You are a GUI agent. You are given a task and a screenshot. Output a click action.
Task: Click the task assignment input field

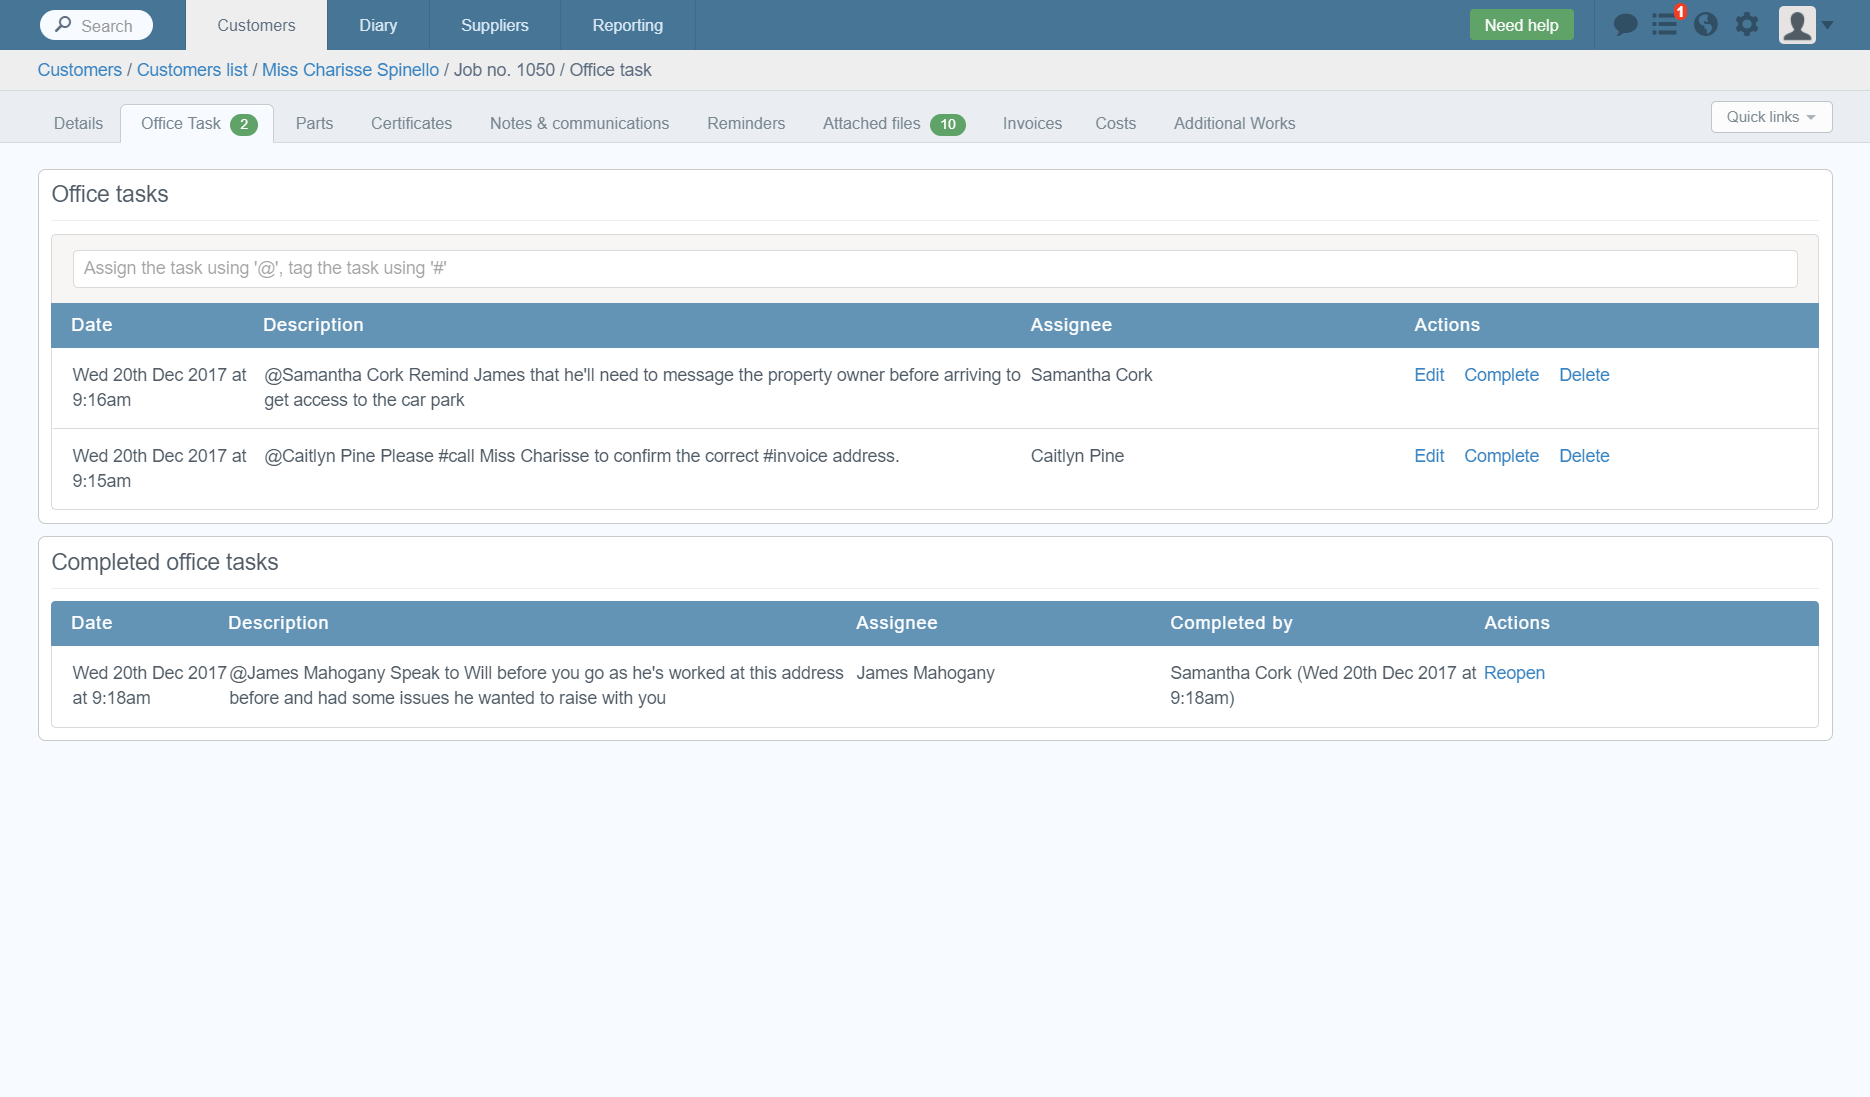(934, 268)
